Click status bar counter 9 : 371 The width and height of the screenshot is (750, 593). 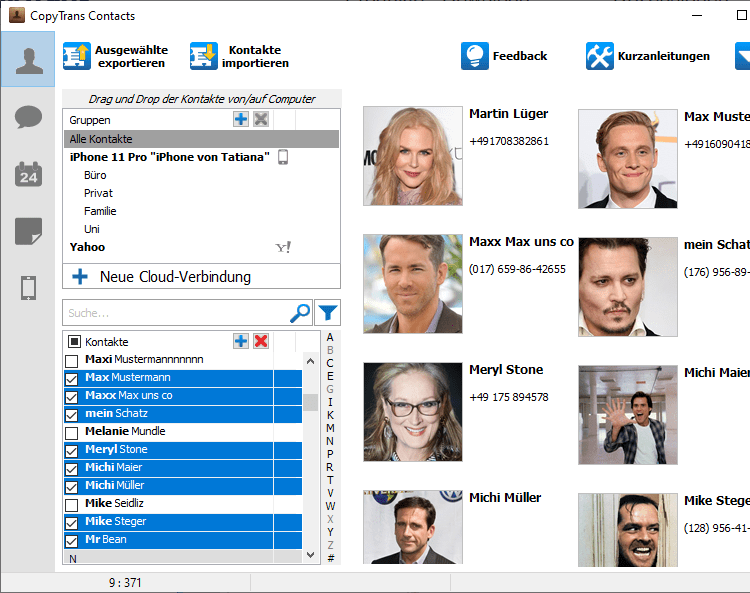tap(125, 582)
